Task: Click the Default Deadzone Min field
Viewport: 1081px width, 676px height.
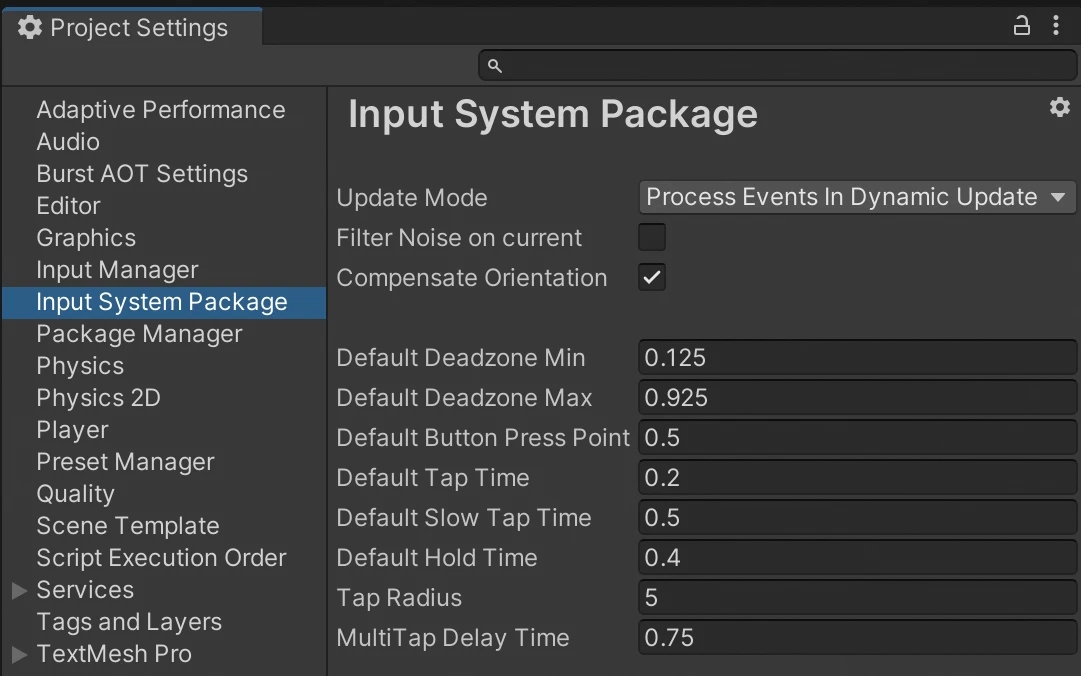Action: point(856,358)
